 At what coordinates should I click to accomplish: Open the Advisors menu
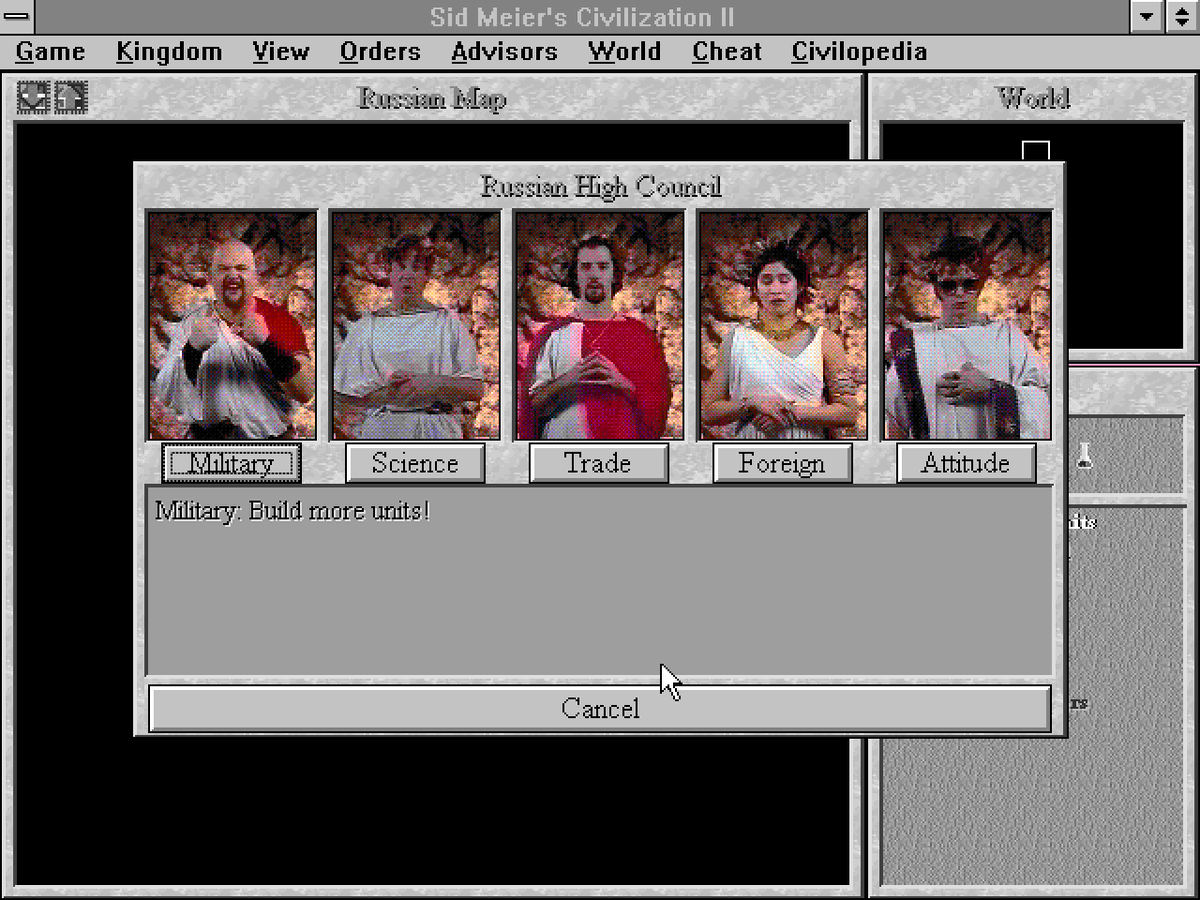pos(504,52)
